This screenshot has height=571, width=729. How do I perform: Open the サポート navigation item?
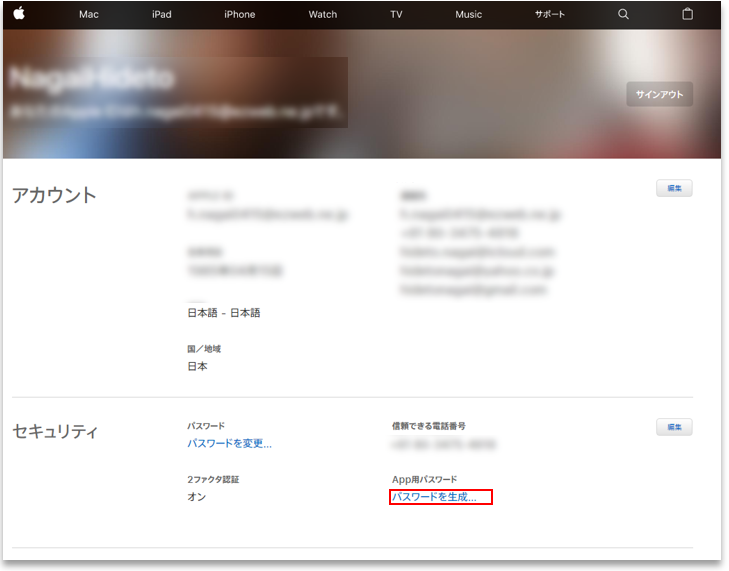tap(549, 15)
